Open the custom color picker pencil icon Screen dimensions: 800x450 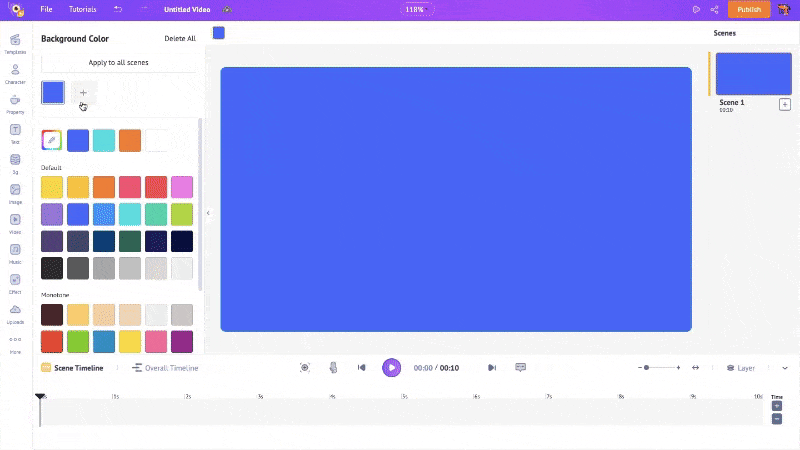pyautogui.click(x=52, y=141)
